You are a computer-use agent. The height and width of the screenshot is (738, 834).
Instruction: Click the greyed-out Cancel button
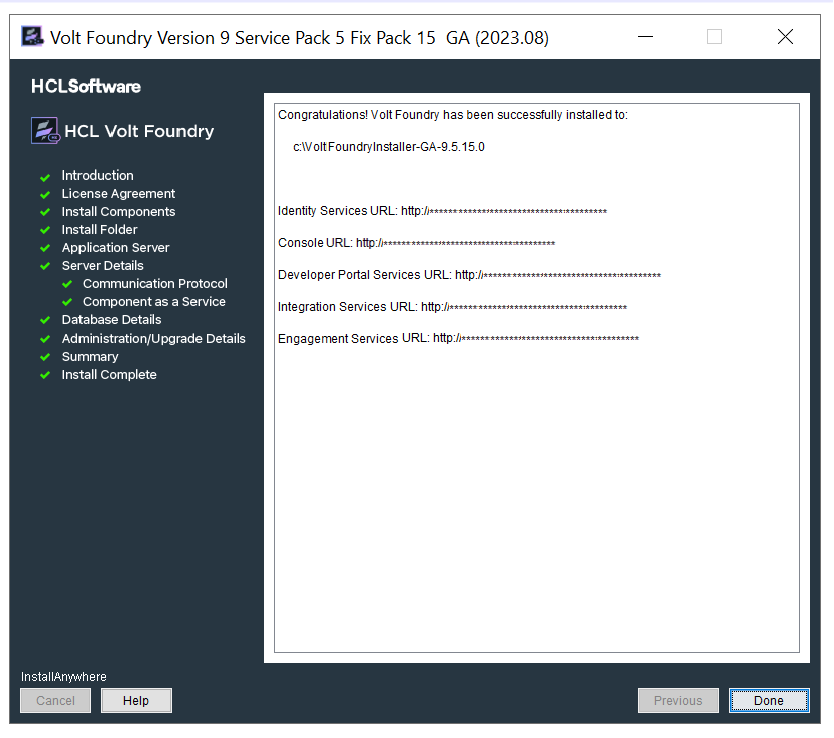point(55,700)
